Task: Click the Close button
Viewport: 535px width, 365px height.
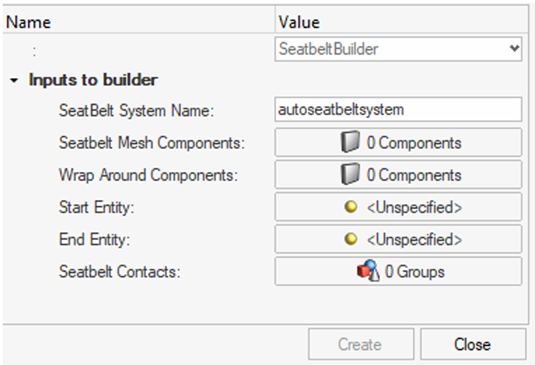Action: pos(473,344)
